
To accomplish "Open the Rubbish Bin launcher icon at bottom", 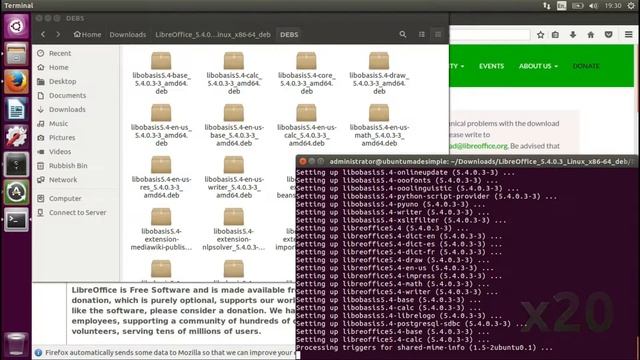I will click(x=16, y=344).
